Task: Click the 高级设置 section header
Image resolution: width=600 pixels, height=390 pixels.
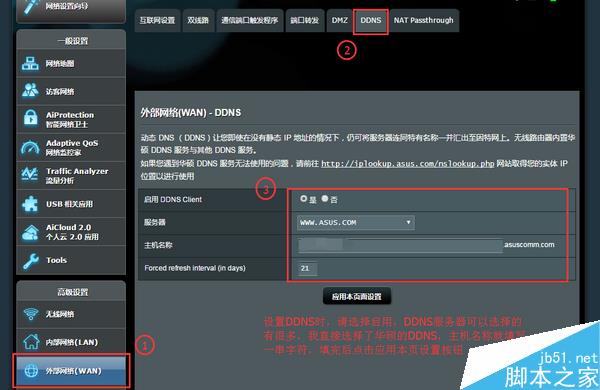Action: click(x=72, y=292)
